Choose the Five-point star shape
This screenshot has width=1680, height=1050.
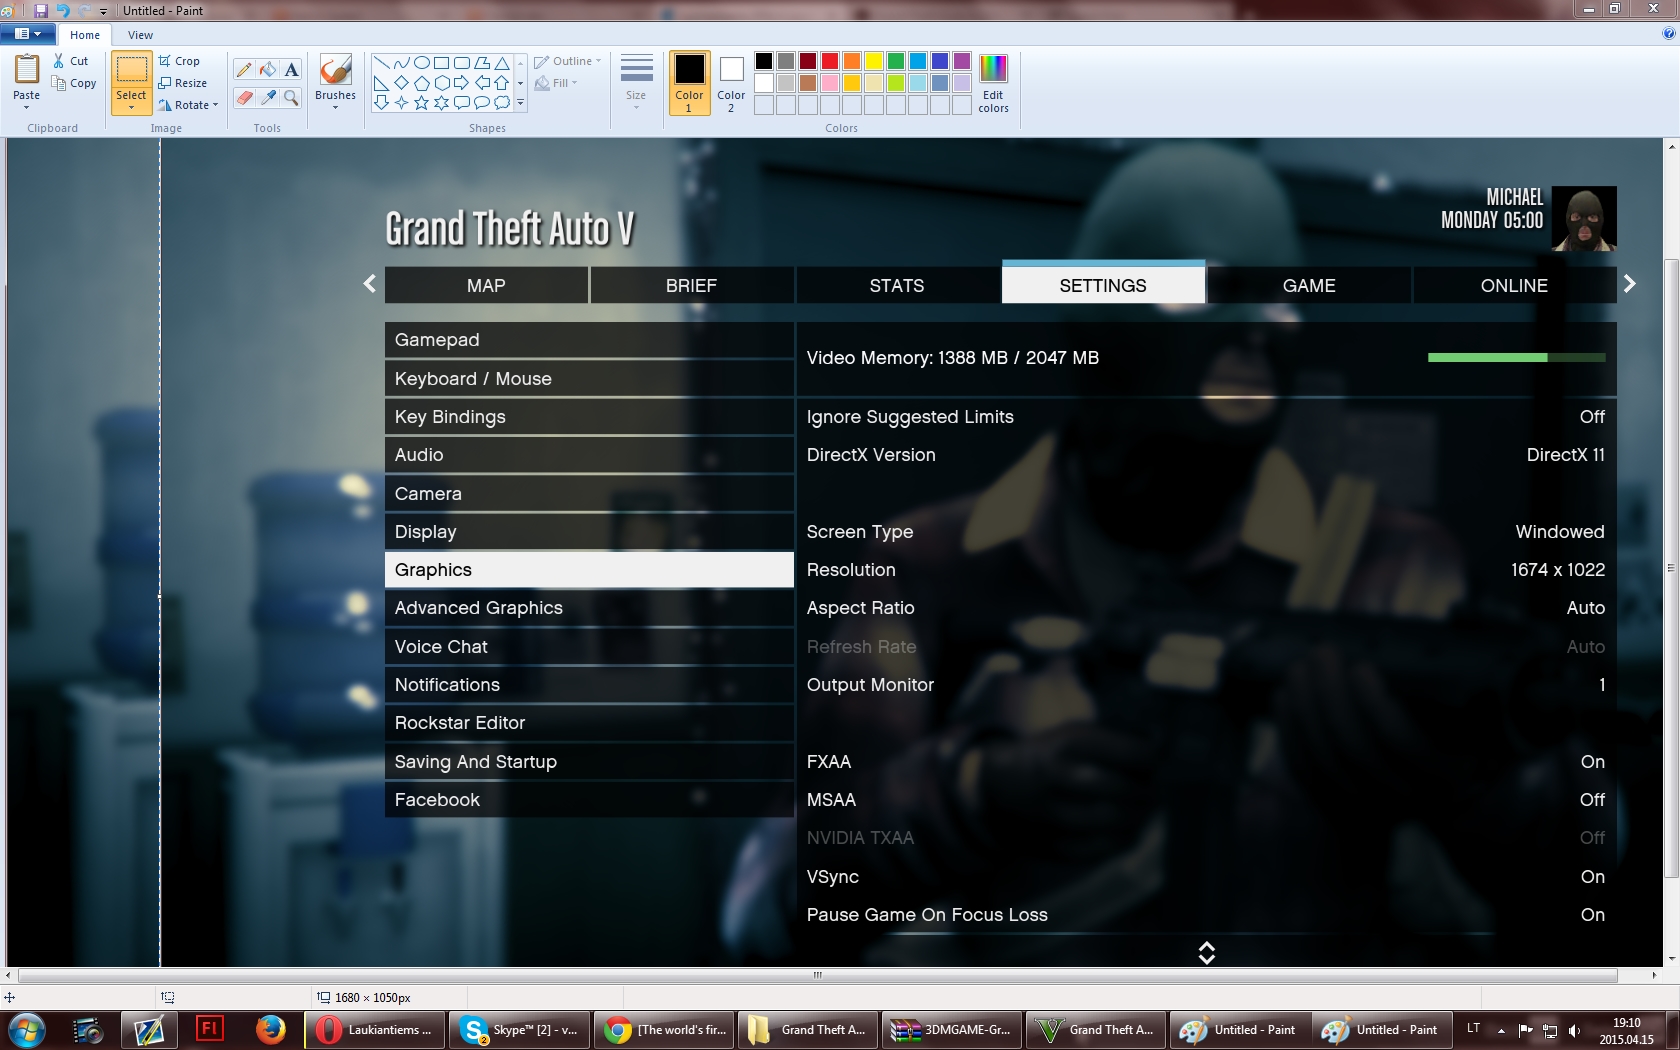point(421,102)
